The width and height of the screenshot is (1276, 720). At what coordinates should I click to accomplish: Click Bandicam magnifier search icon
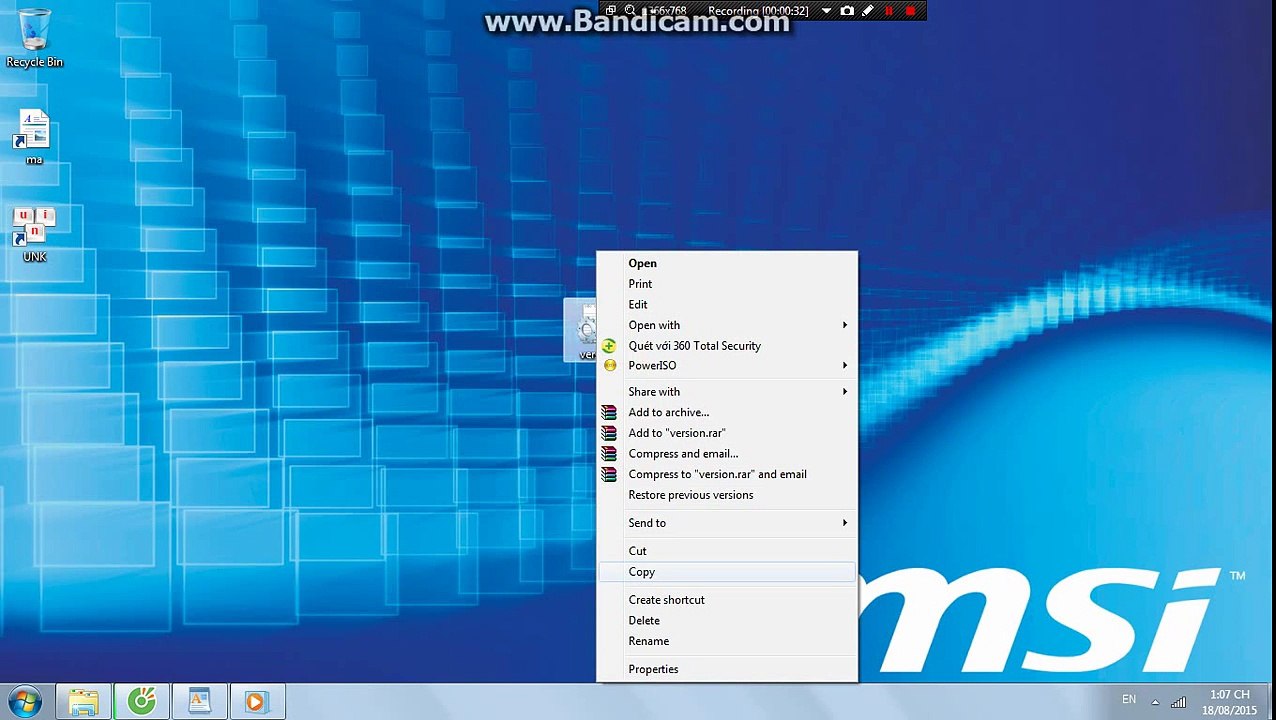[x=630, y=11]
